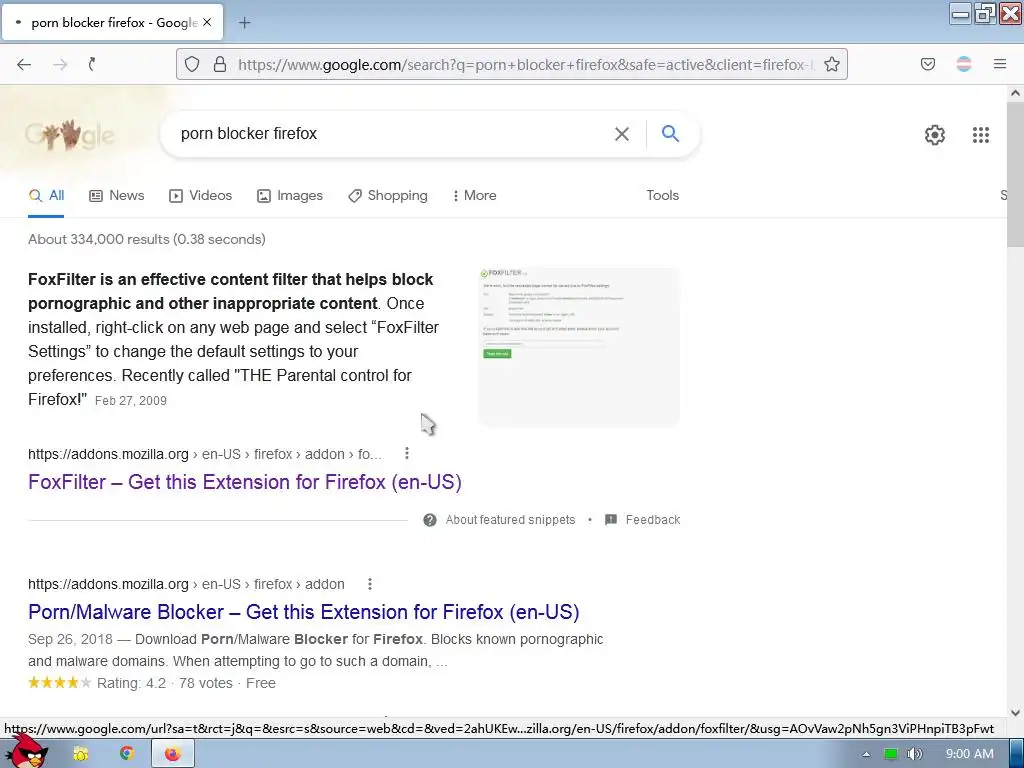Open volume control in system tray
Image resolution: width=1024 pixels, height=768 pixels.
915,754
